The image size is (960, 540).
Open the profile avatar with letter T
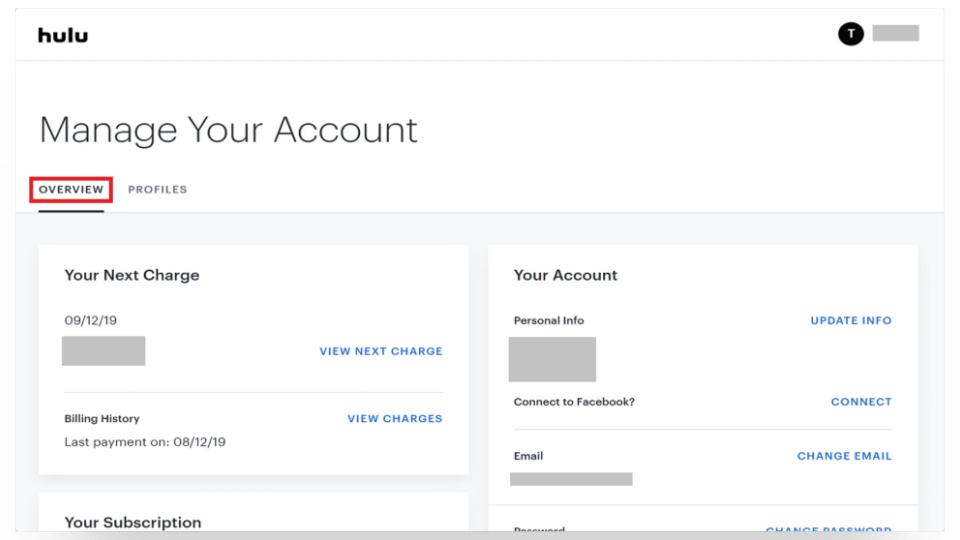click(x=850, y=34)
